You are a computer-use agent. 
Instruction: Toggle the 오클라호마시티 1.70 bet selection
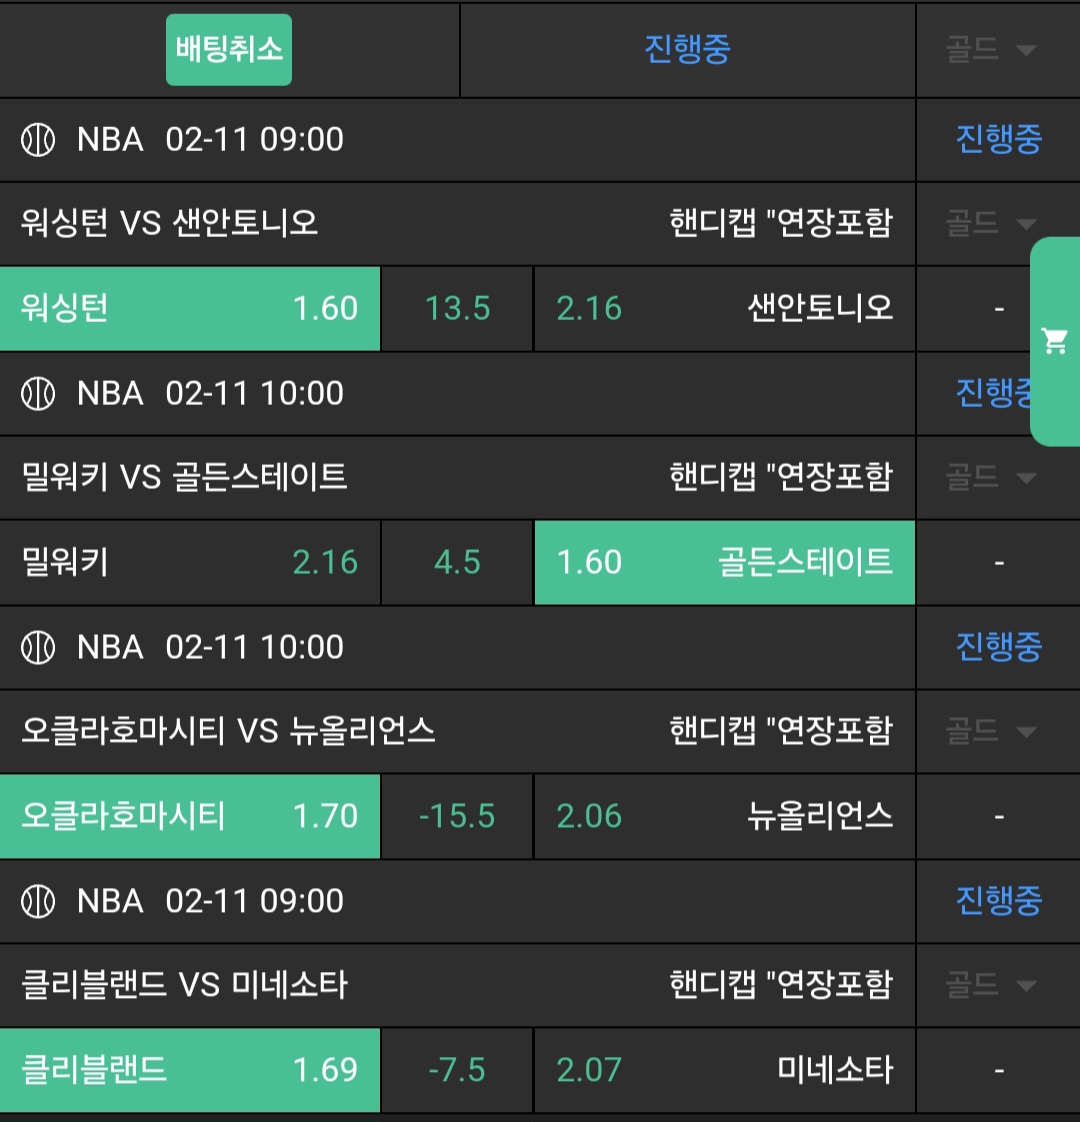(190, 817)
